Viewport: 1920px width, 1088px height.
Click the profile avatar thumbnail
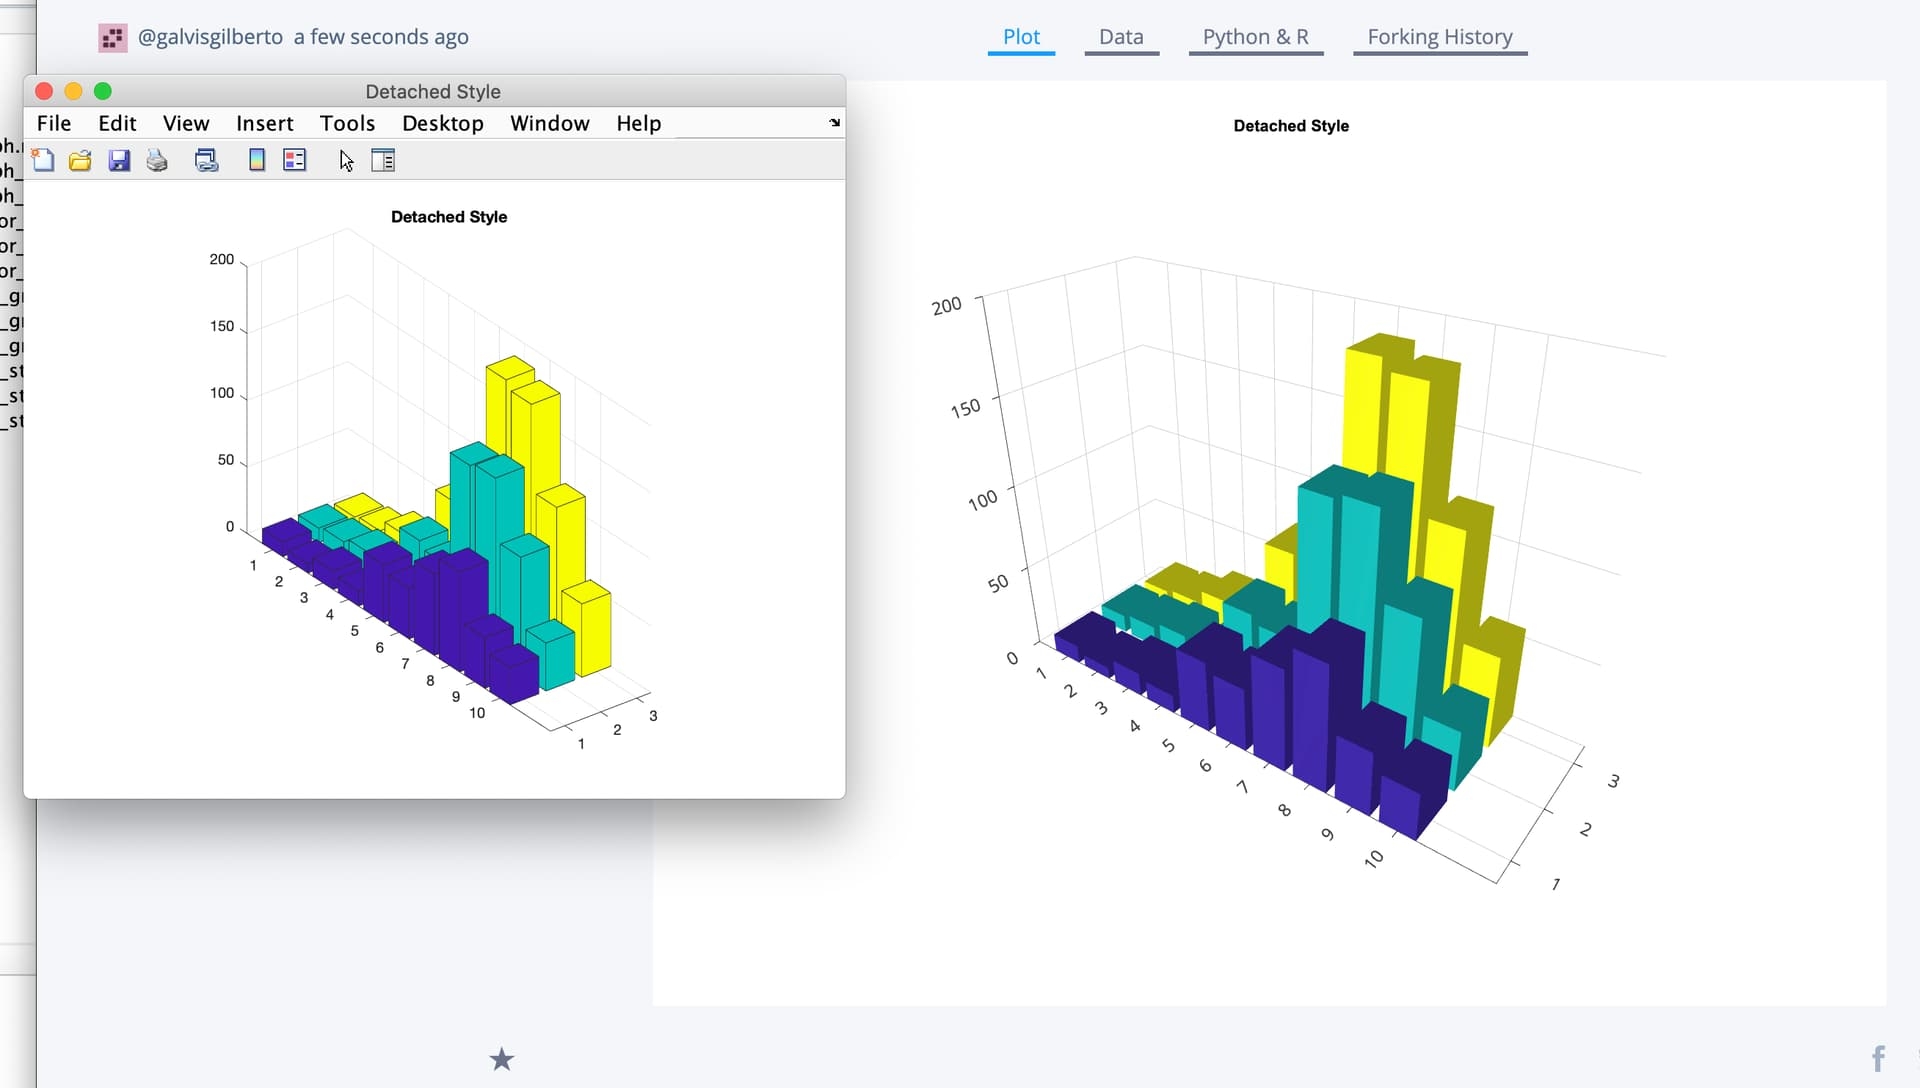pos(112,37)
